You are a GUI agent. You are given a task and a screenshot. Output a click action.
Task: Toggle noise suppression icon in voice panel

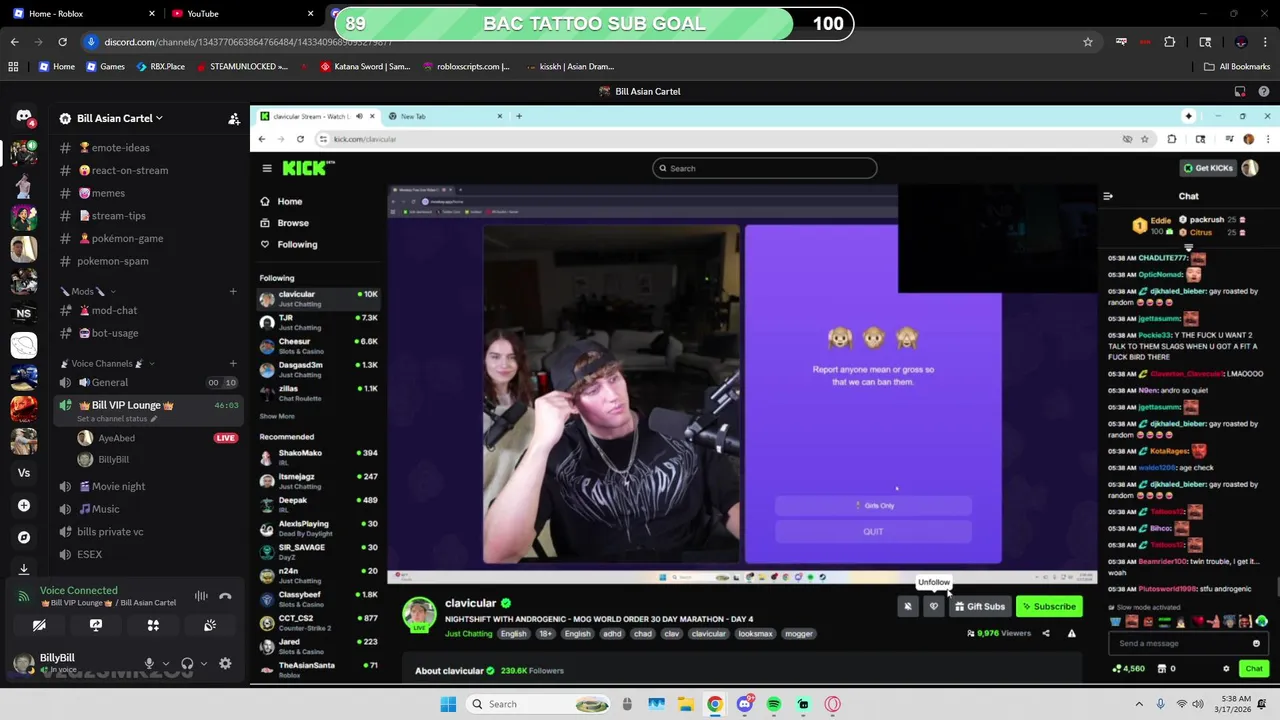coord(201,596)
